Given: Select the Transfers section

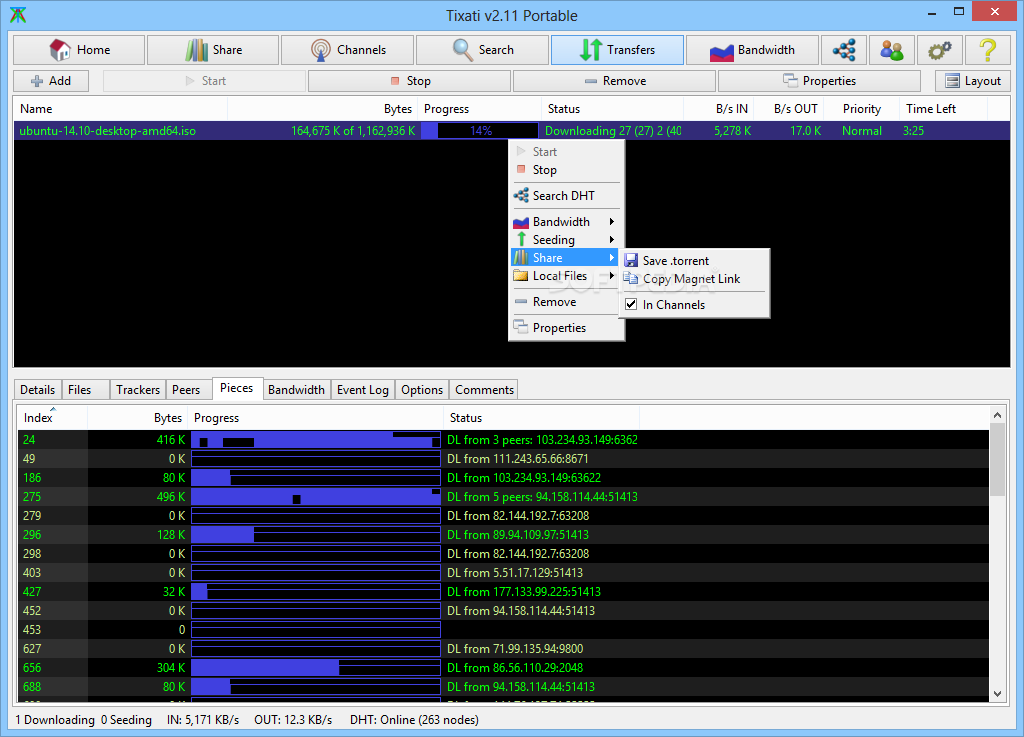Looking at the screenshot, I should point(617,50).
